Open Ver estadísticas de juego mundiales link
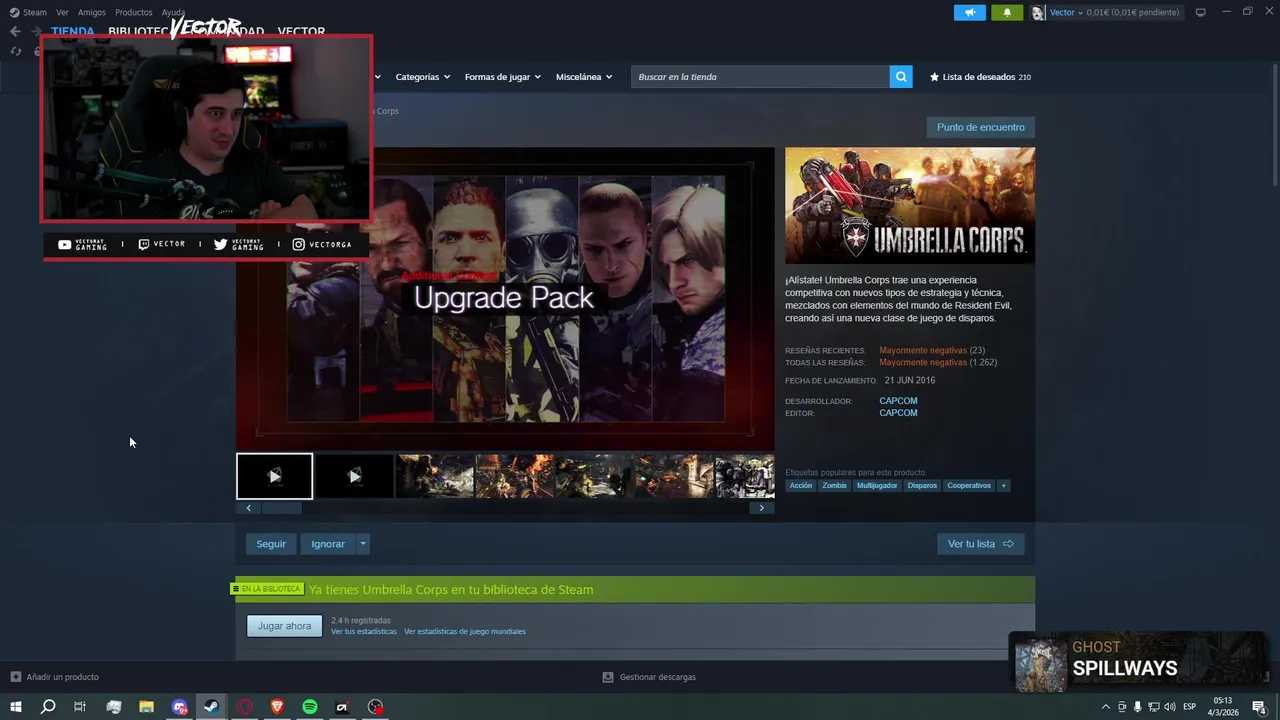 [465, 632]
